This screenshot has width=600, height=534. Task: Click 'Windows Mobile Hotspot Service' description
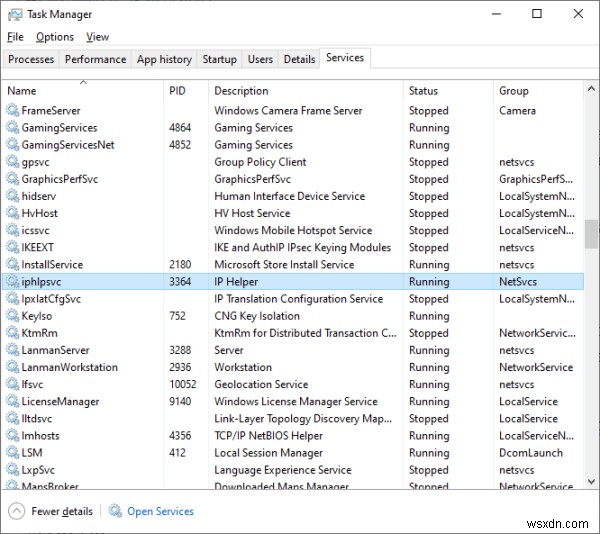[x=293, y=230]
